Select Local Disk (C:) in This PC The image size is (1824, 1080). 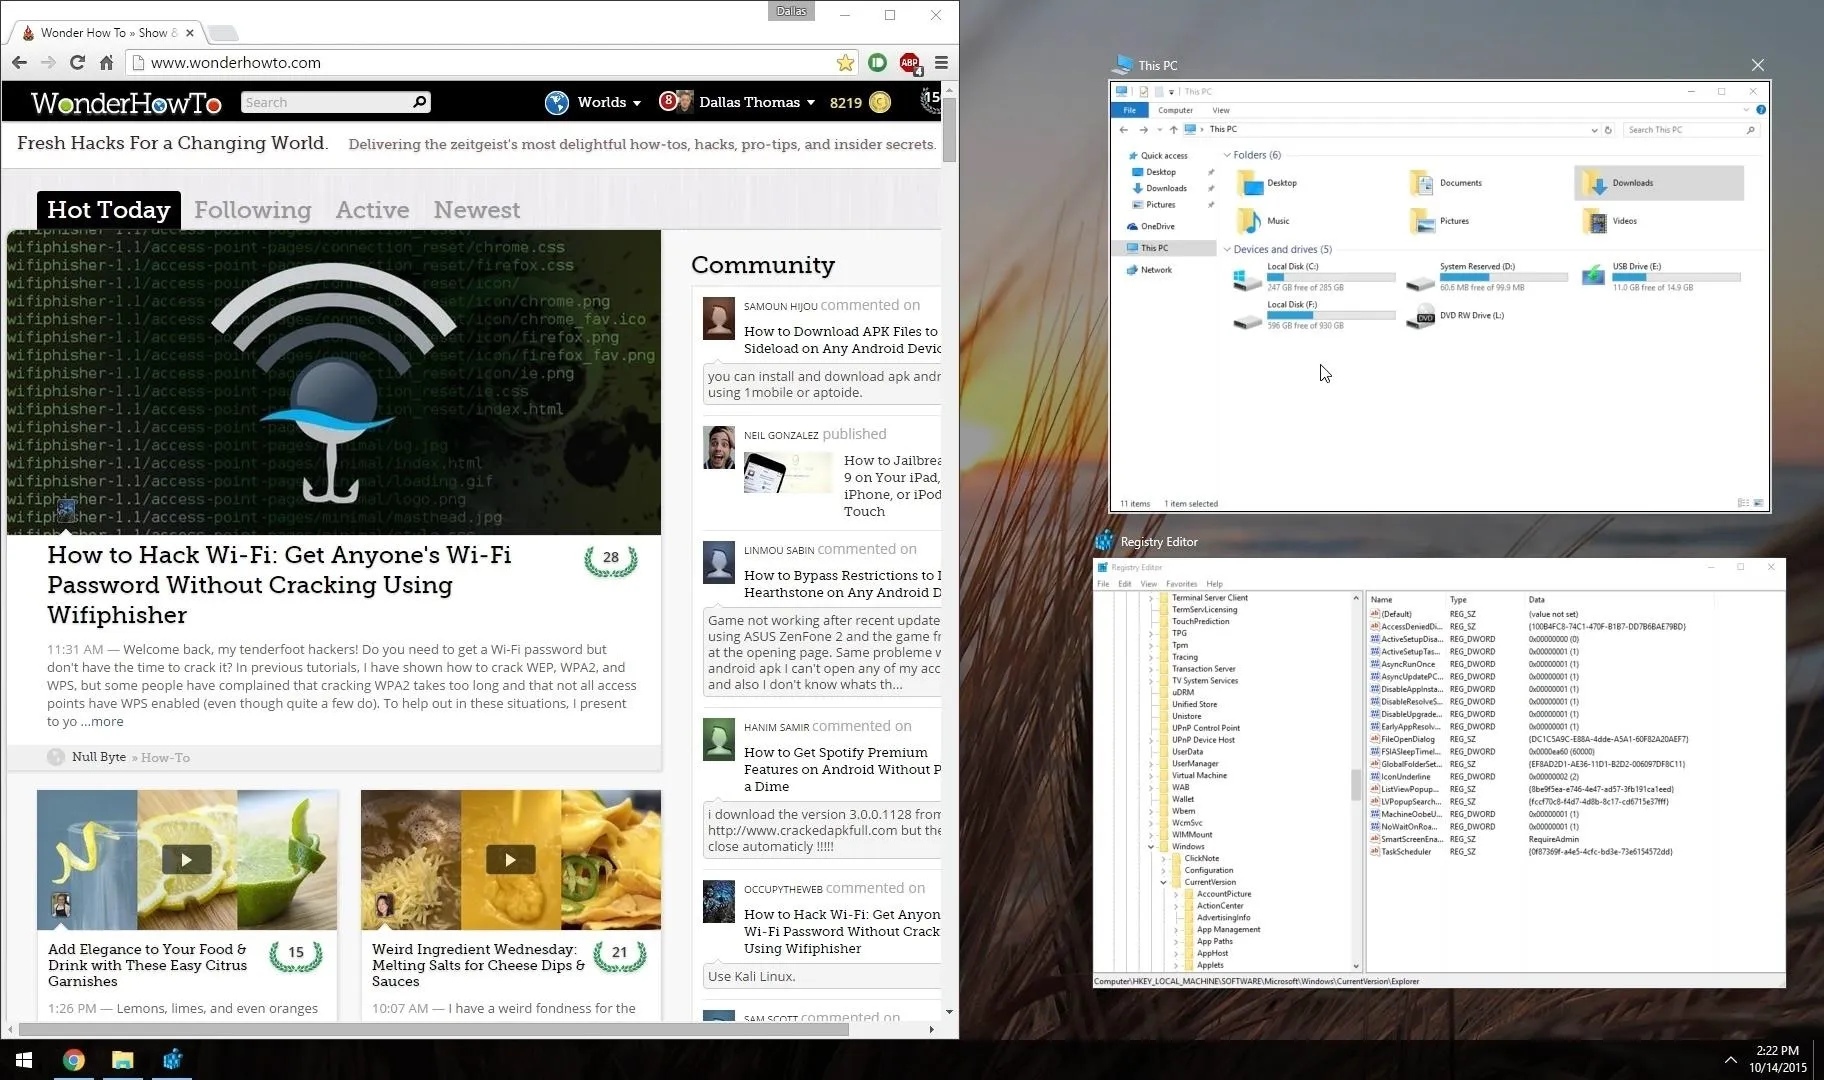tap(1314, 277)
